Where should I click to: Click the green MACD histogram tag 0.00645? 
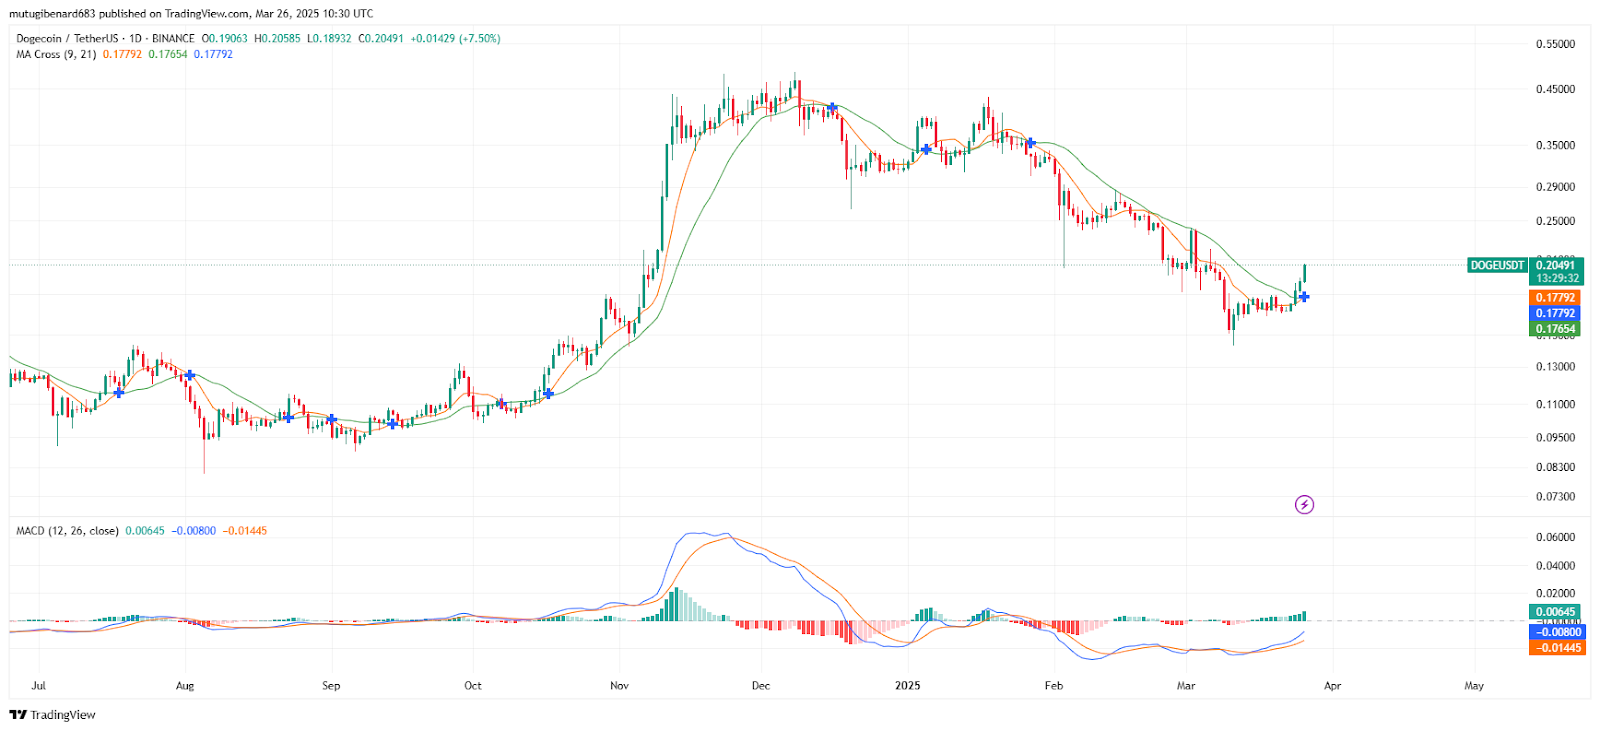pyautogui.click(x=1556, y=612)
